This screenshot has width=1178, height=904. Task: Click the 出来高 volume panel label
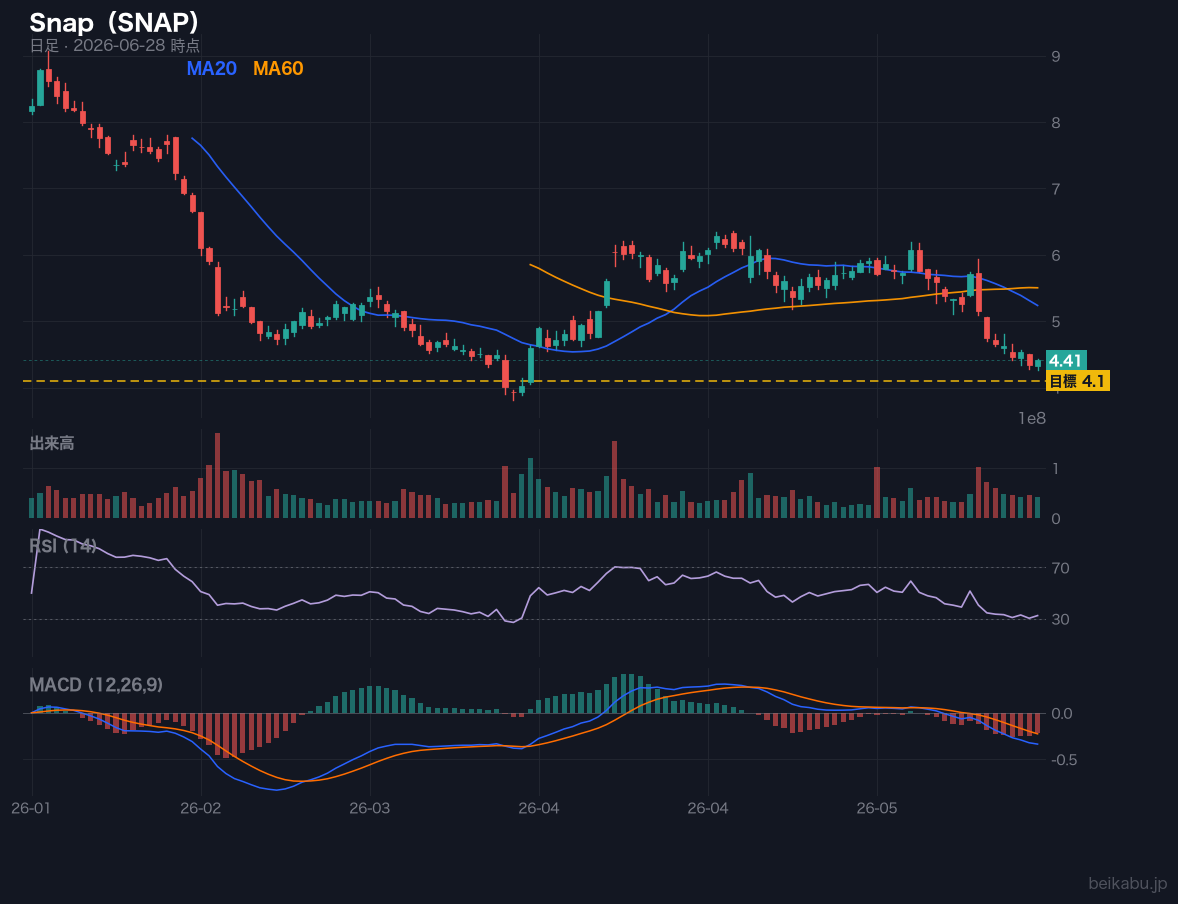tap(52, 443)
